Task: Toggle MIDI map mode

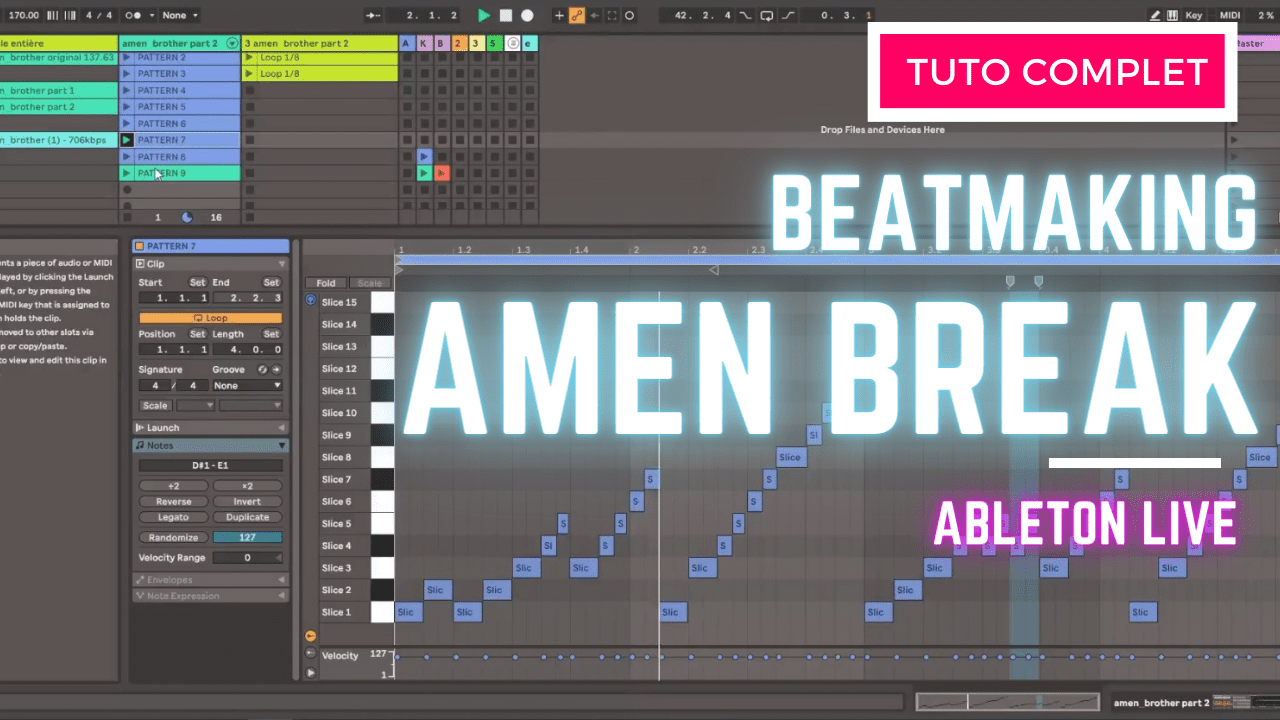Action: [1230, 16]
